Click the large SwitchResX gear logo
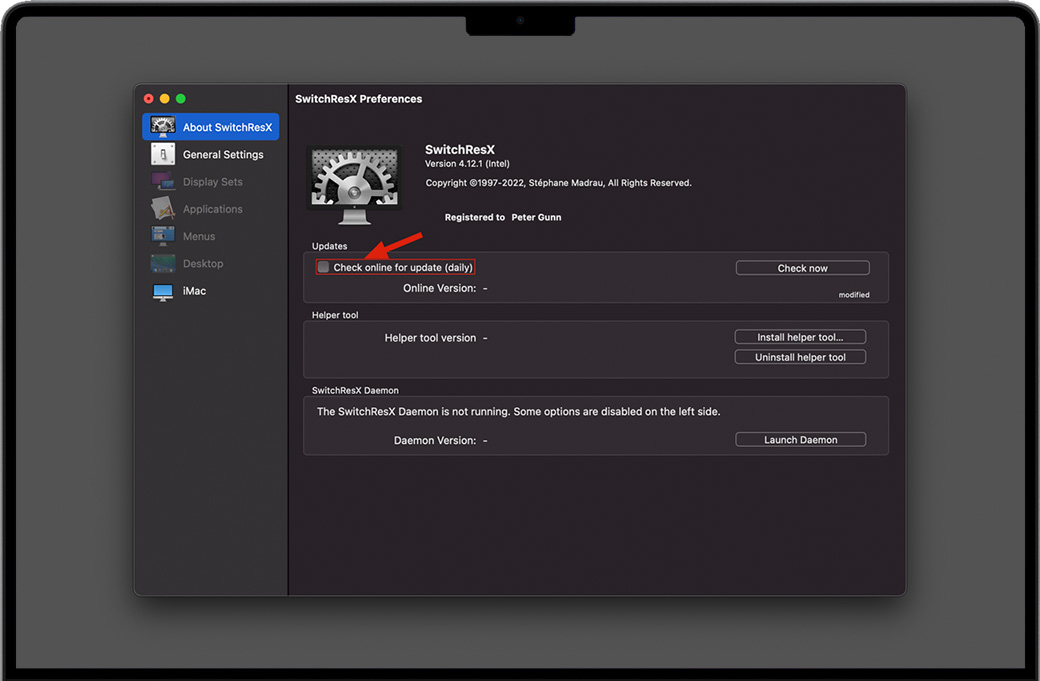The image size is (1040, 681). pos(354,185)
